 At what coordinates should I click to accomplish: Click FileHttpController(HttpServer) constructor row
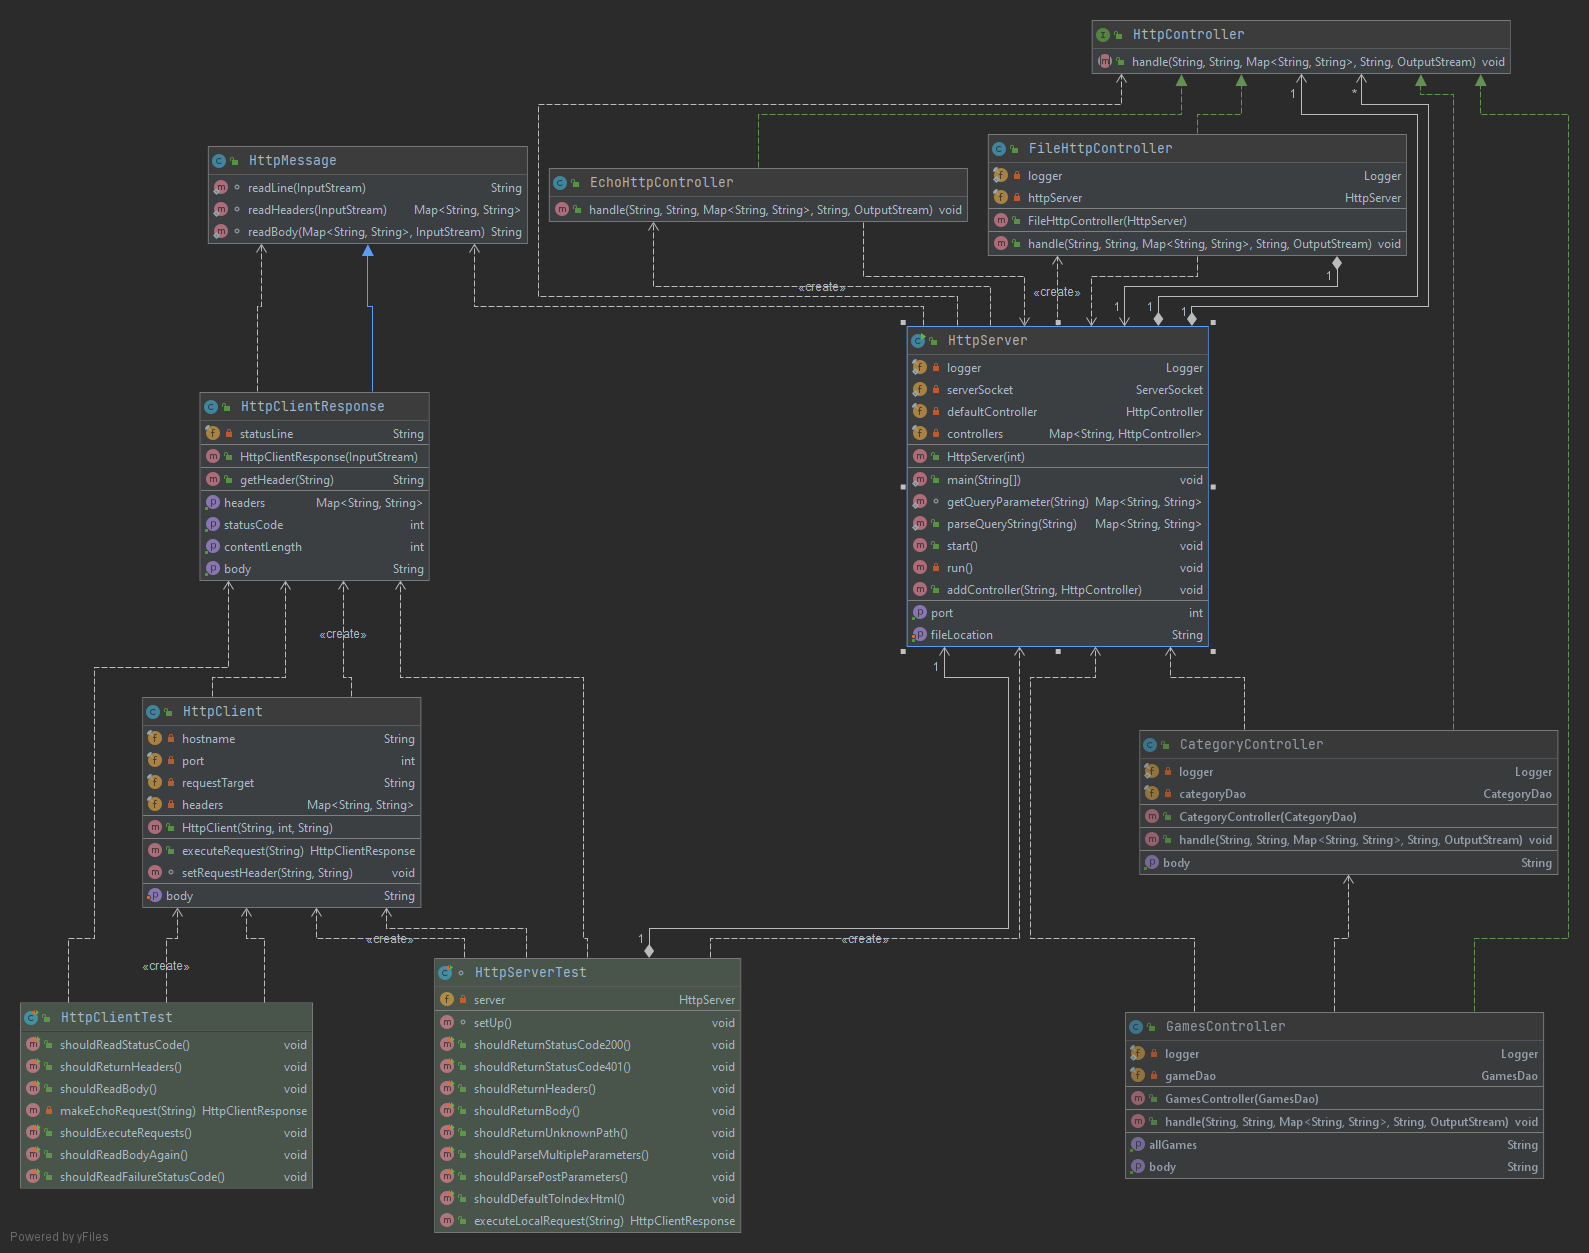click(1198, 221)
